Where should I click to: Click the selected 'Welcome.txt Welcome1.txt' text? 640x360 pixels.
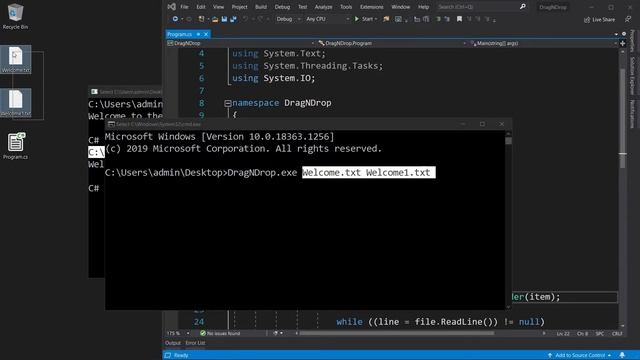coord(369,173)
